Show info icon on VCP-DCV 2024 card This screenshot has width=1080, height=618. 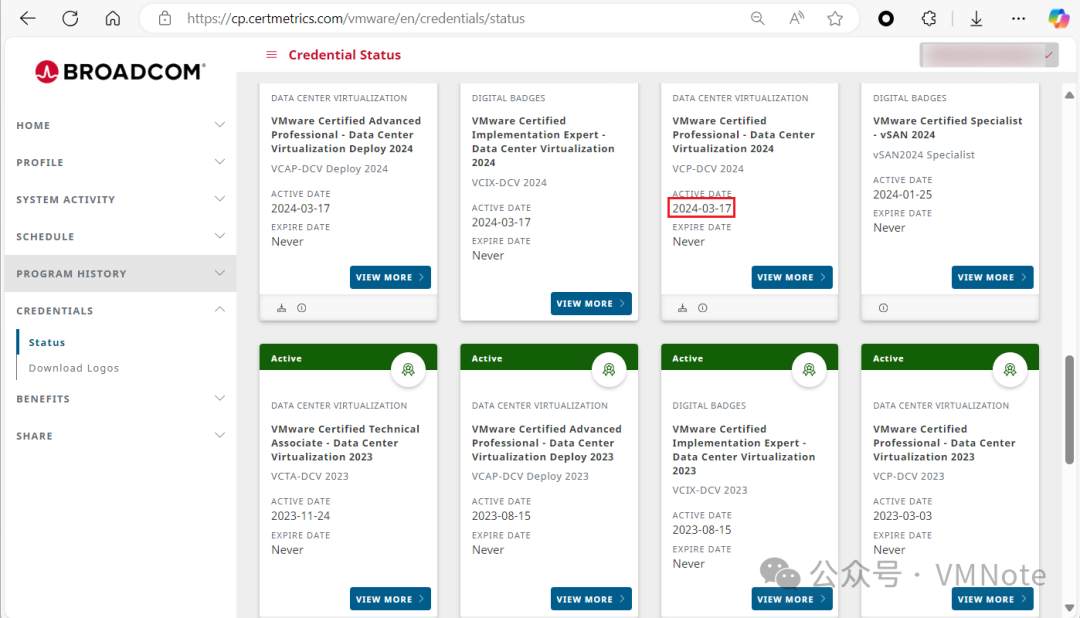click(x=703, y=308)
